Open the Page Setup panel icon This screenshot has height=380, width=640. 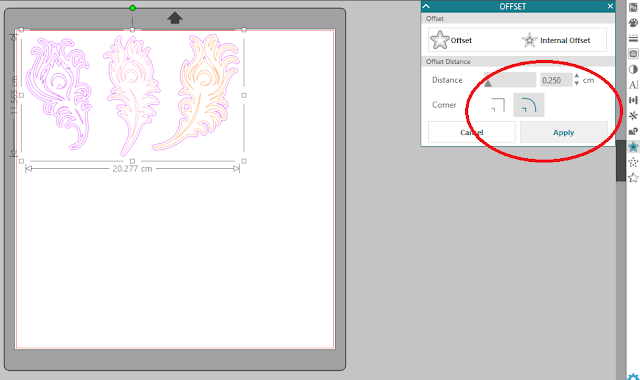(x=633, y=7)
